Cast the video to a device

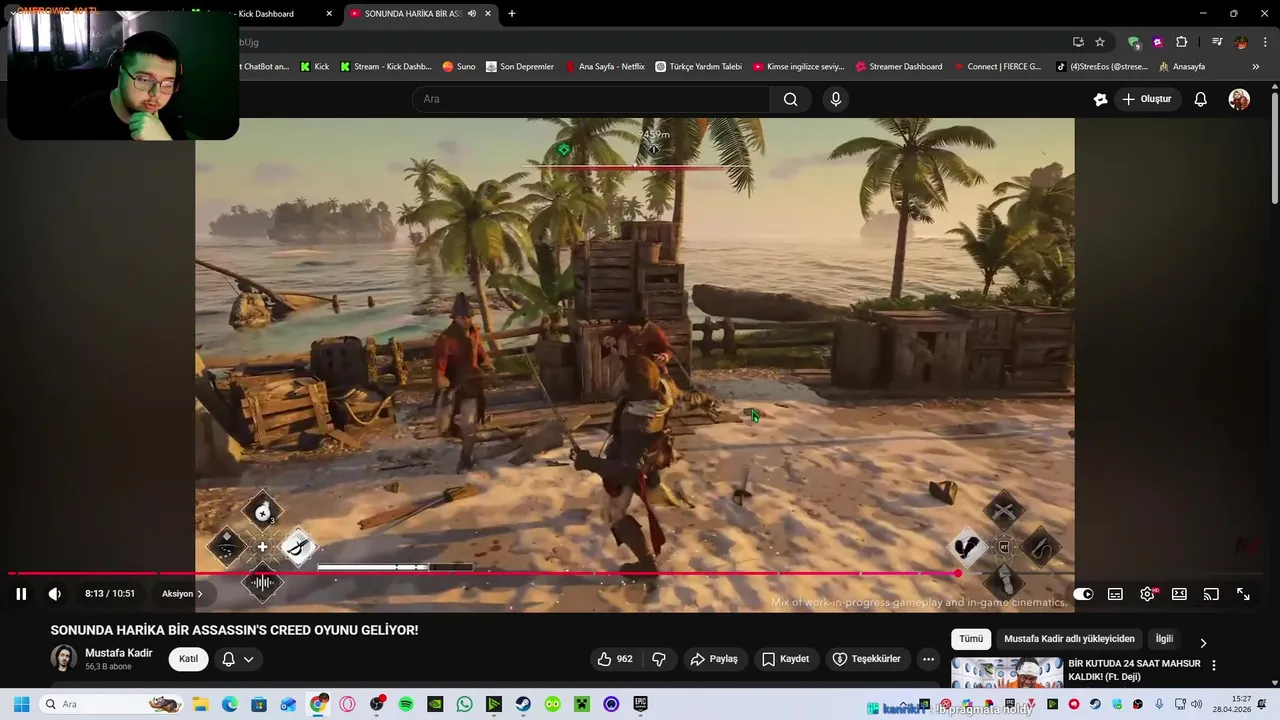(x=1211, y=594)
